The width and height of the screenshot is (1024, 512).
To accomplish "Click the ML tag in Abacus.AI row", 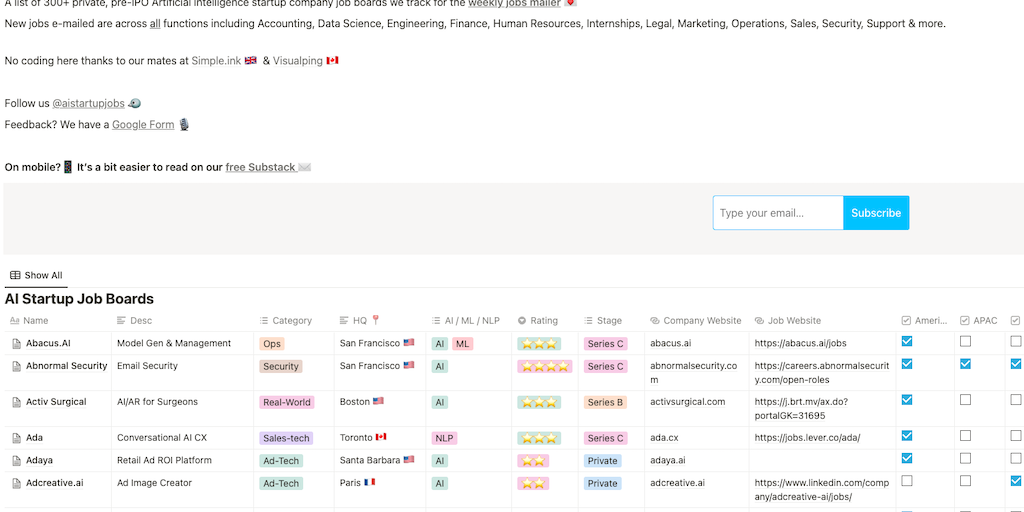I will [x=462, y=344].
